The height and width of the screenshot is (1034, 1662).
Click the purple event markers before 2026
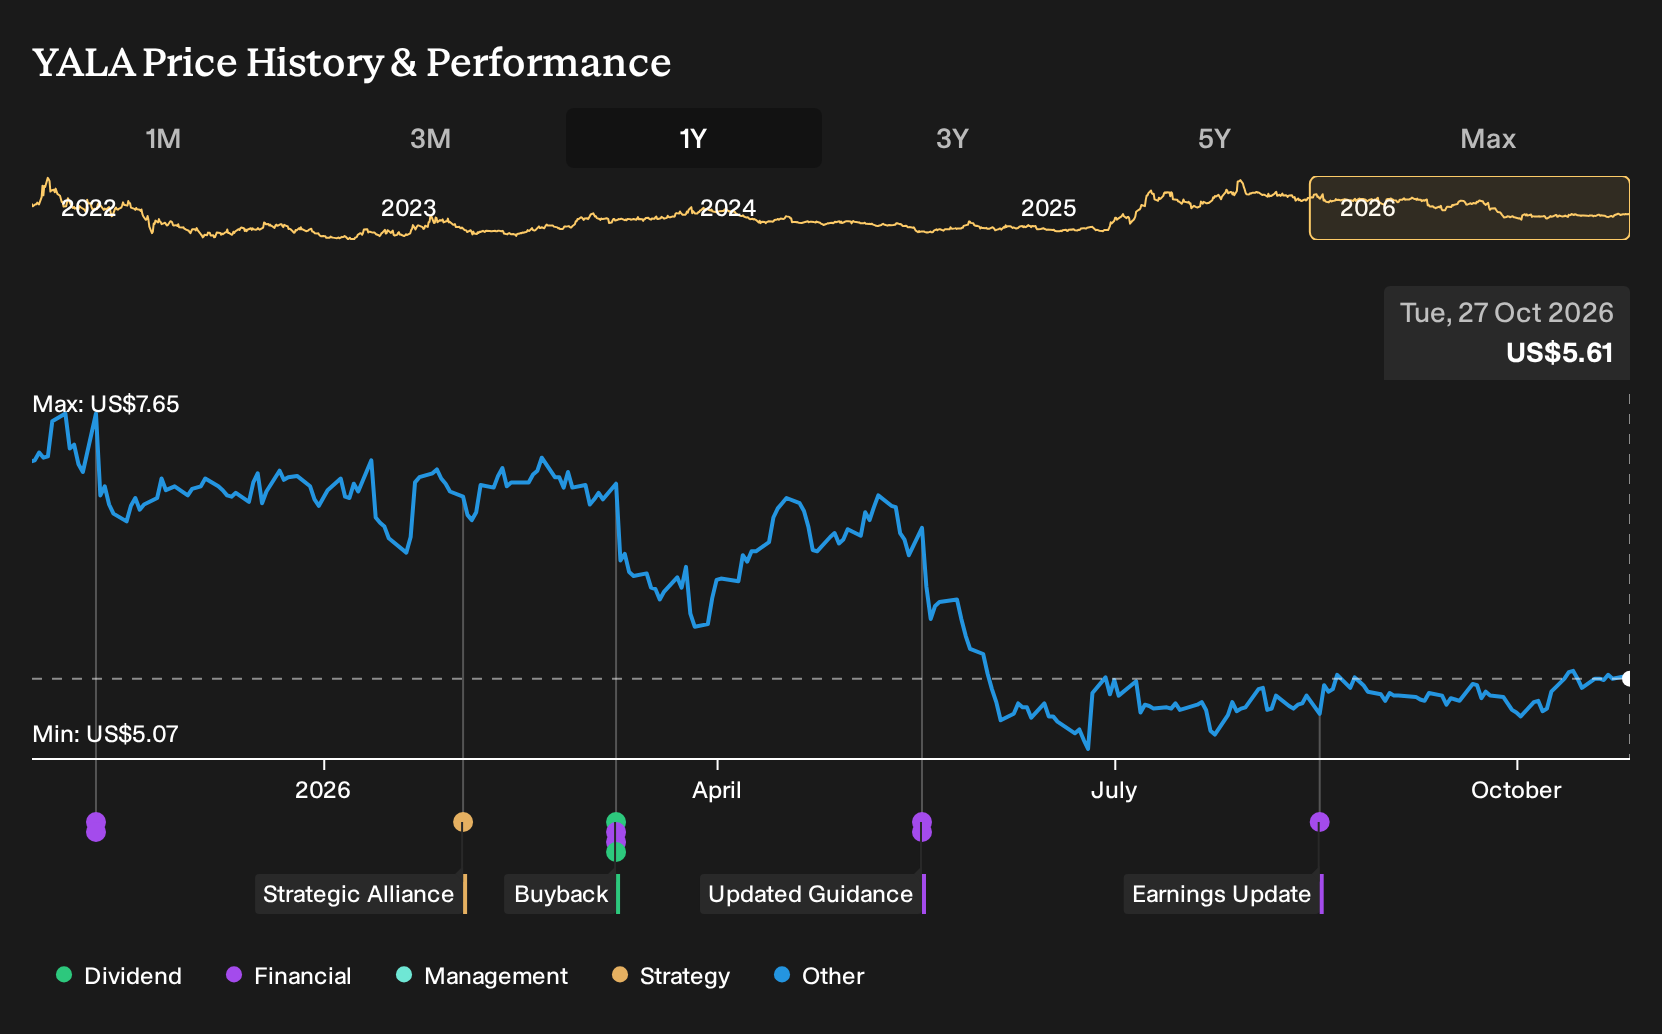(x=96, y=827)
